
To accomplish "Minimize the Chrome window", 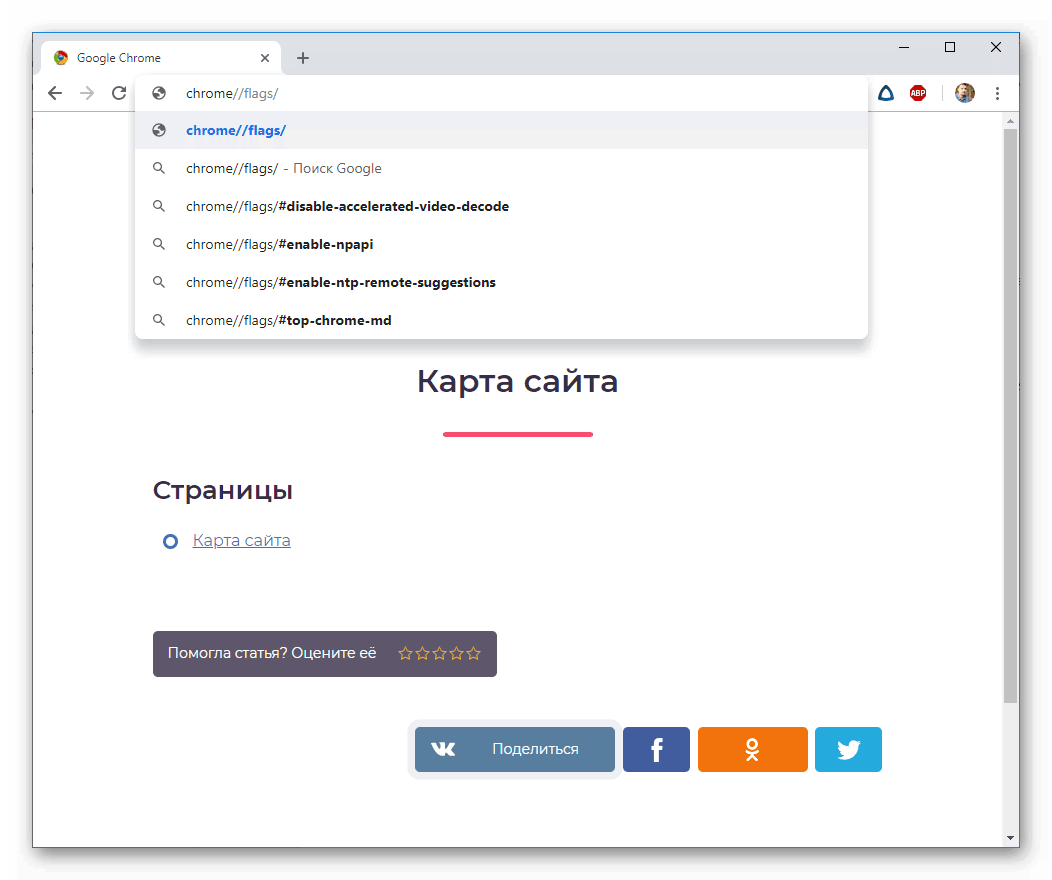I will [x=904, y=47].
